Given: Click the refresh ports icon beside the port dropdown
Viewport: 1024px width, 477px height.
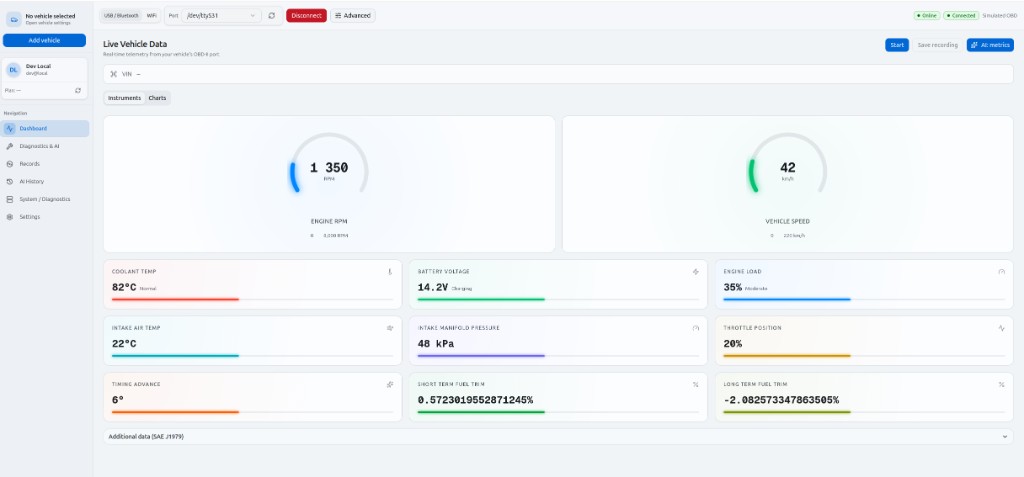Looking at the screenshot, I should (272, 16).
